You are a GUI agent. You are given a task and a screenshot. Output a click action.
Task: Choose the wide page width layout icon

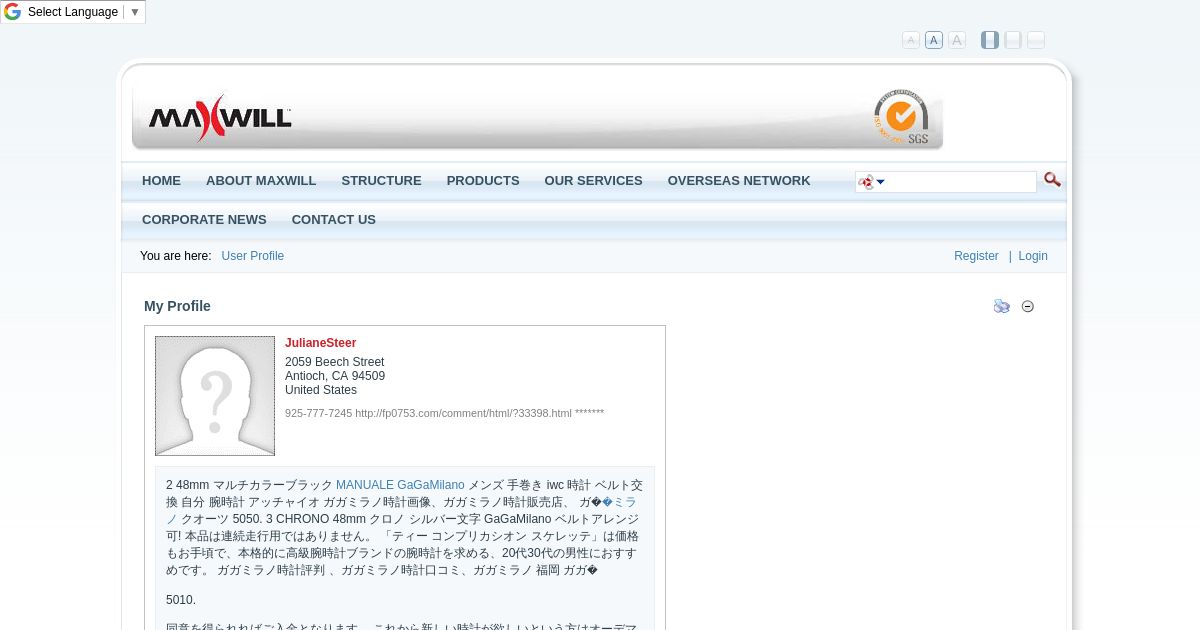1036,40
